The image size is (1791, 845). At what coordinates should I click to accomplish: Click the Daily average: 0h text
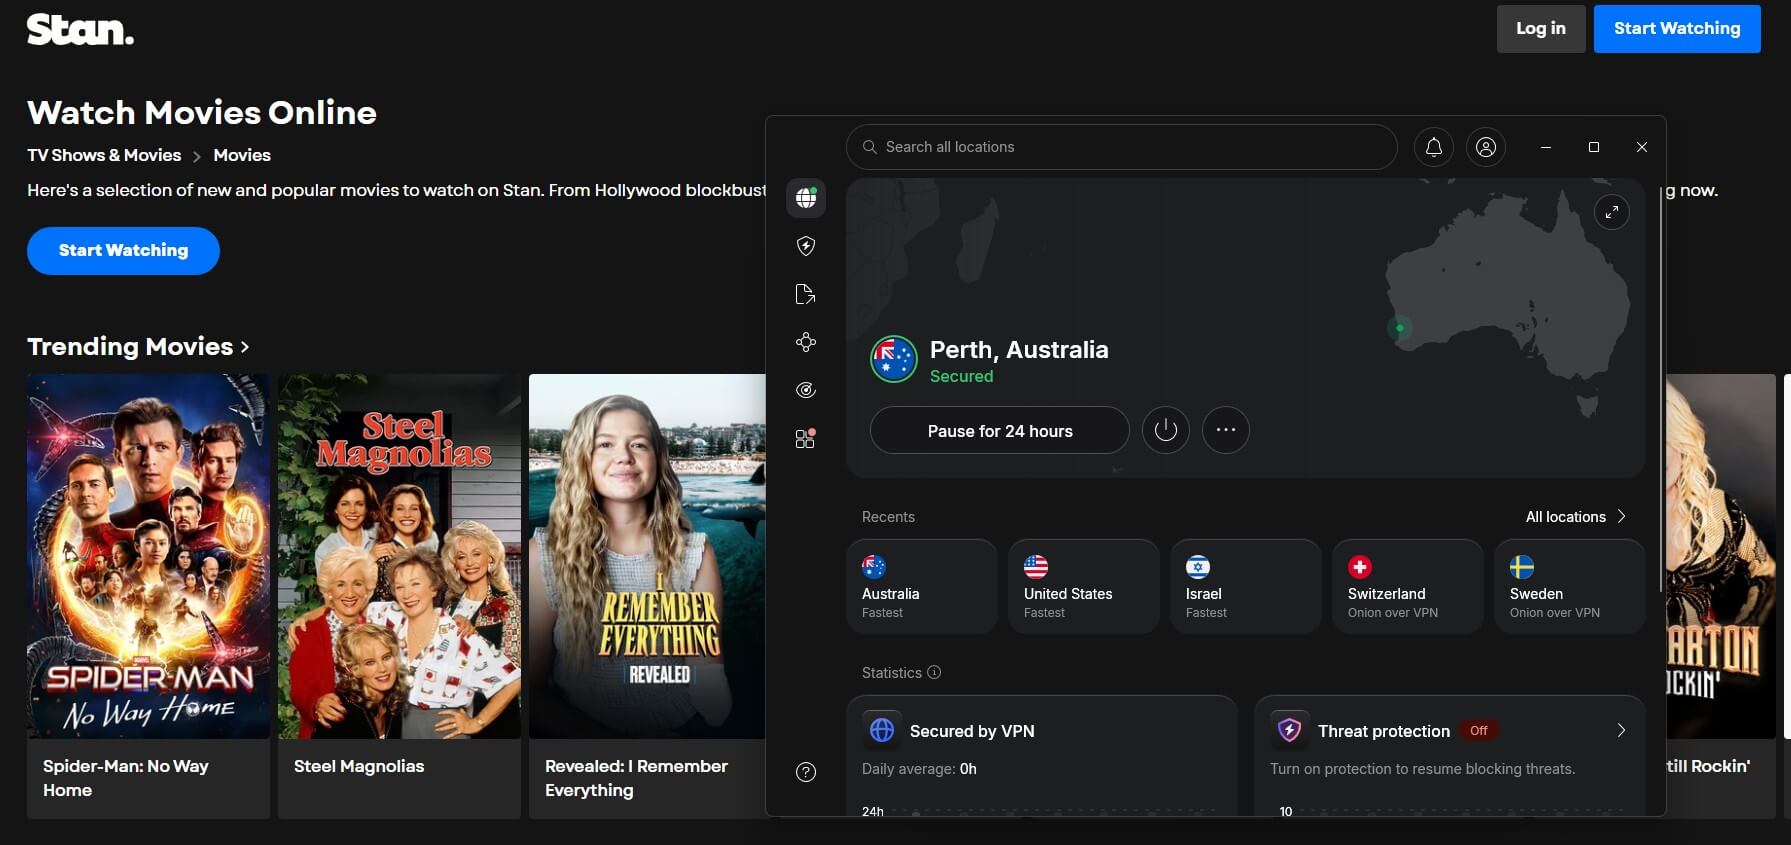pos(919,769)
